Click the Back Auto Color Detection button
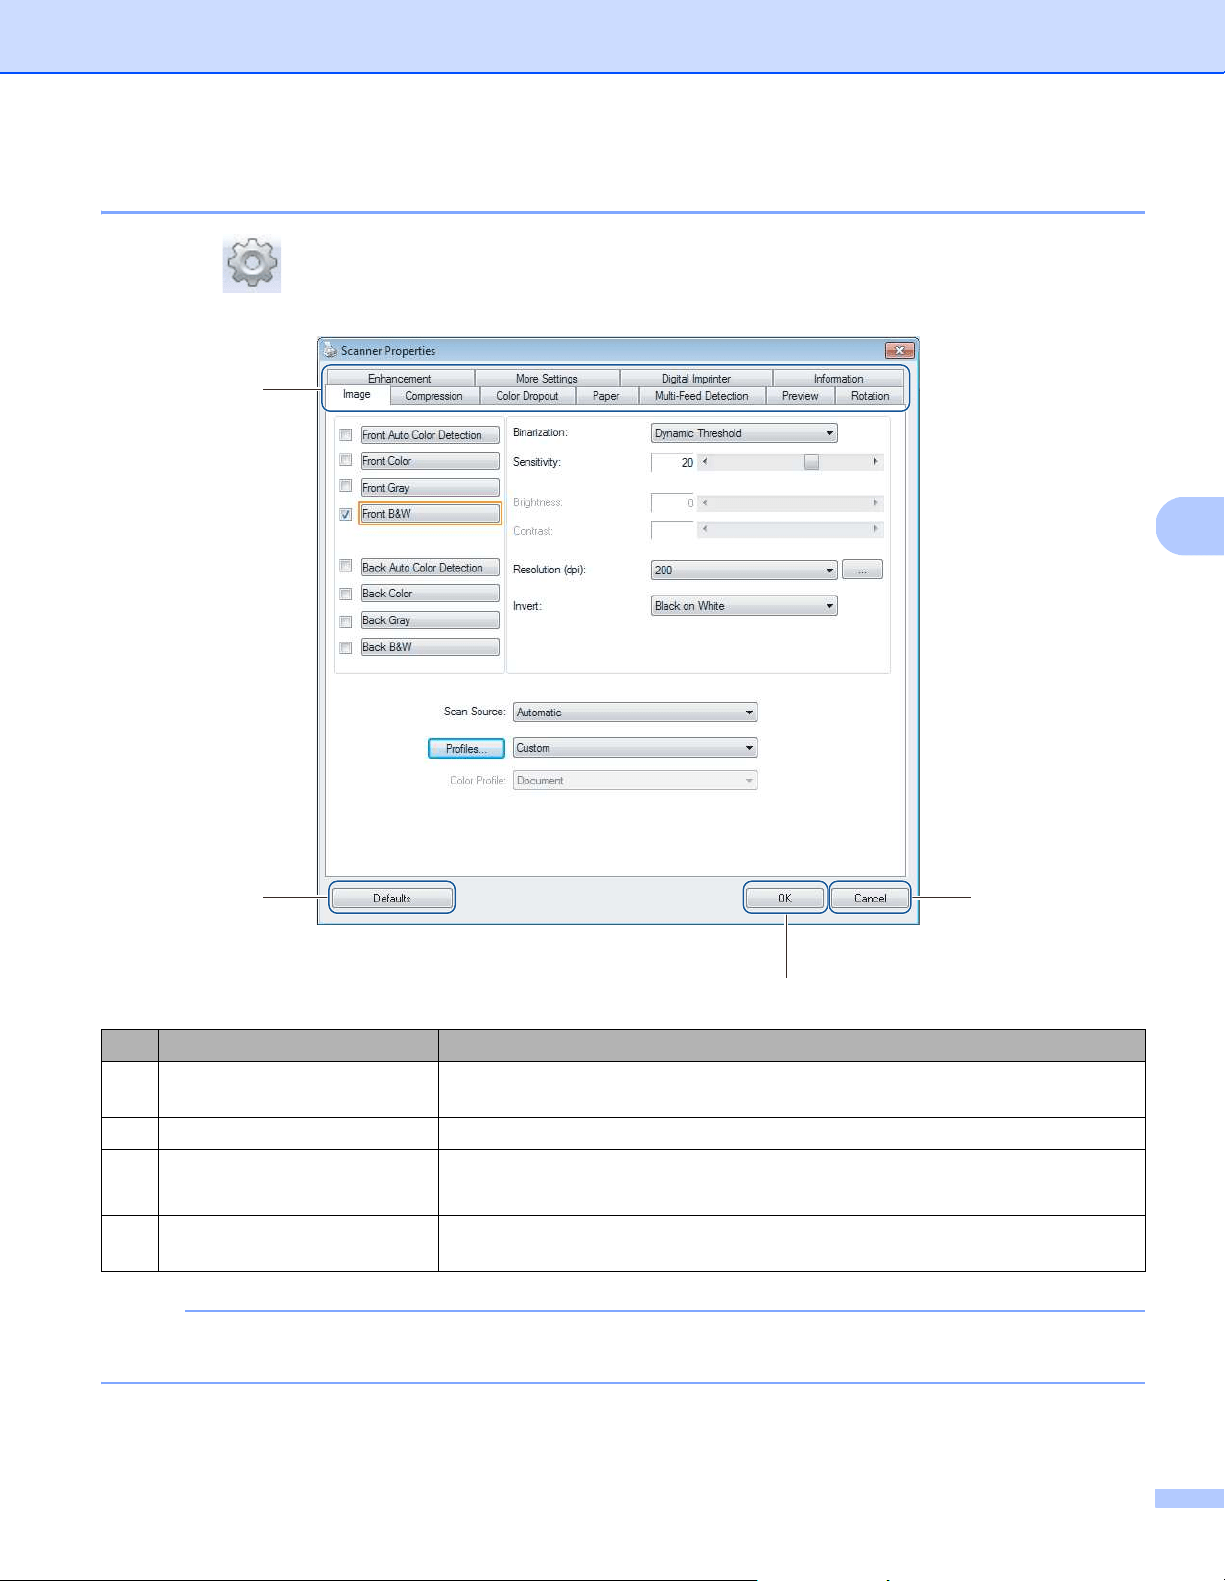The width and height of the screenshot is (1225, 1581). pos(430,567)
